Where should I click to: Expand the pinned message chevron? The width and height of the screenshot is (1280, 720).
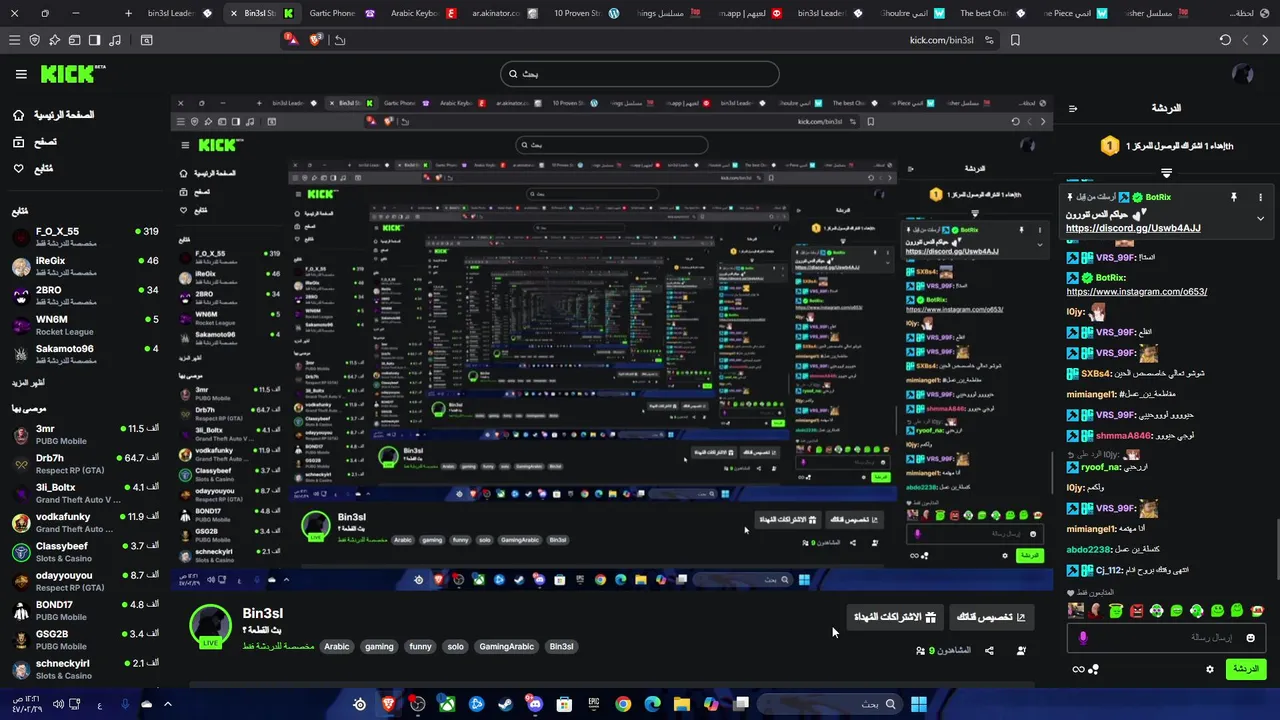[x=1260, y=218]
